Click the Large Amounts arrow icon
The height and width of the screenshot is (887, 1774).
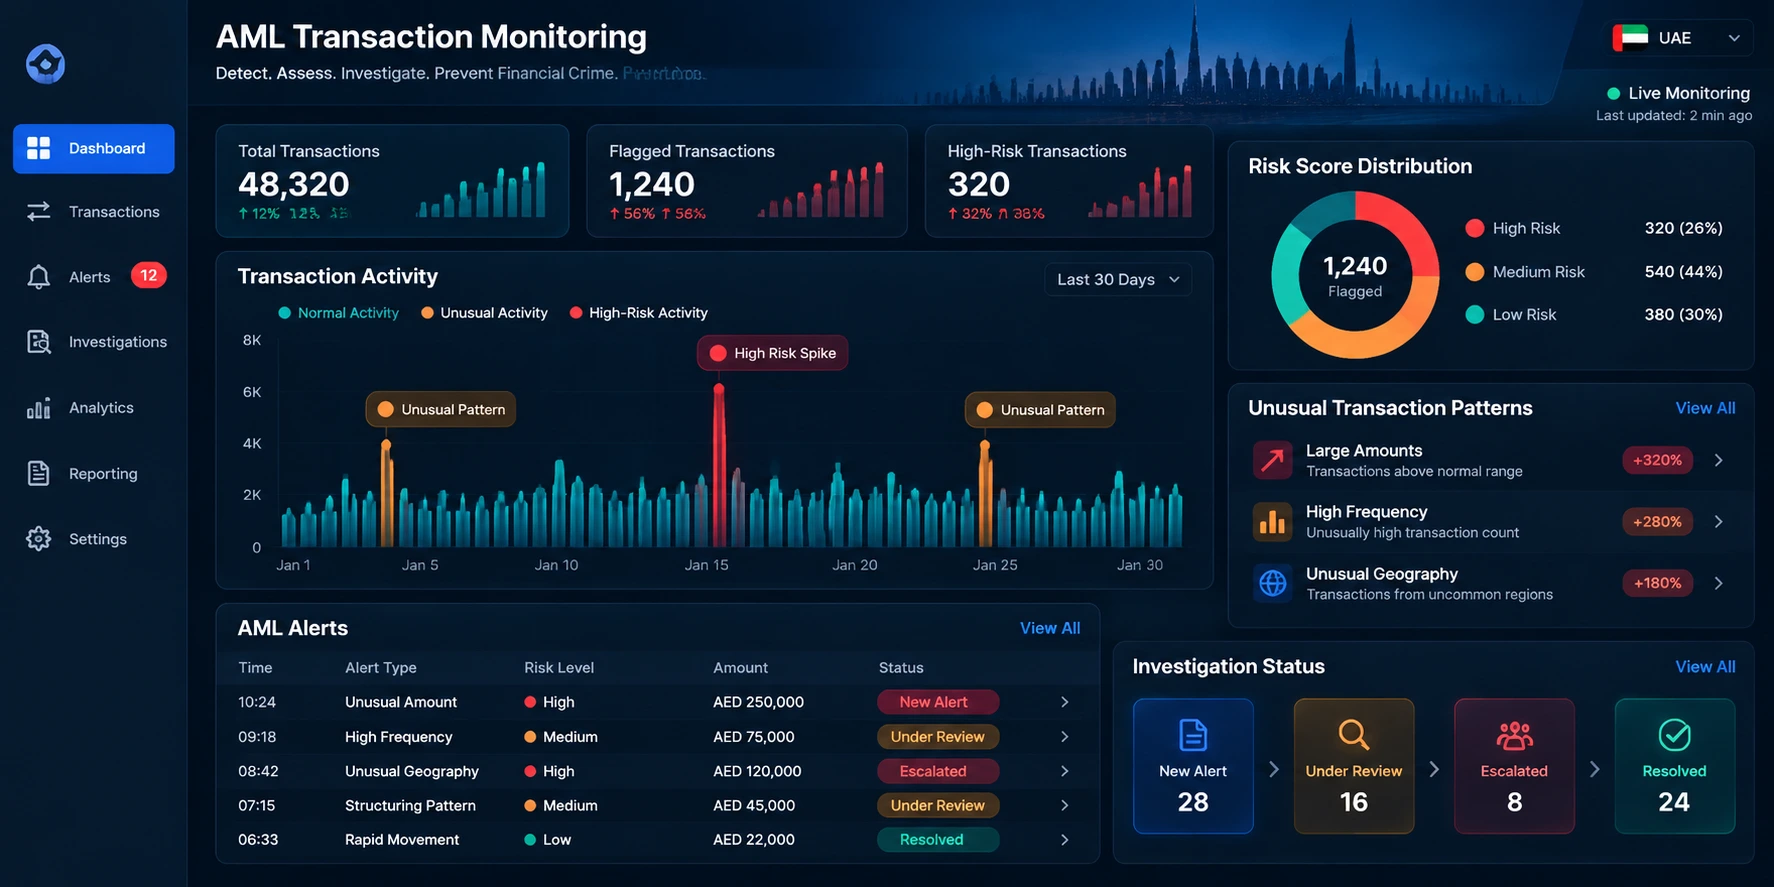coord(1272,460)
